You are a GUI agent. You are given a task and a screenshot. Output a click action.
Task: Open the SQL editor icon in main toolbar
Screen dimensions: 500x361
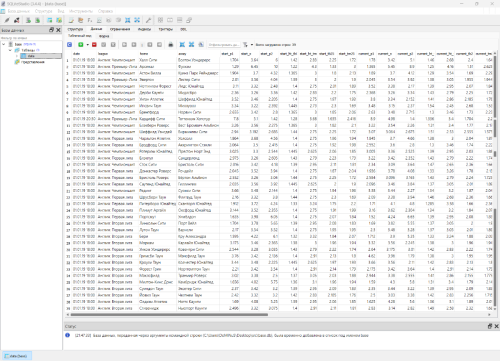71,20
